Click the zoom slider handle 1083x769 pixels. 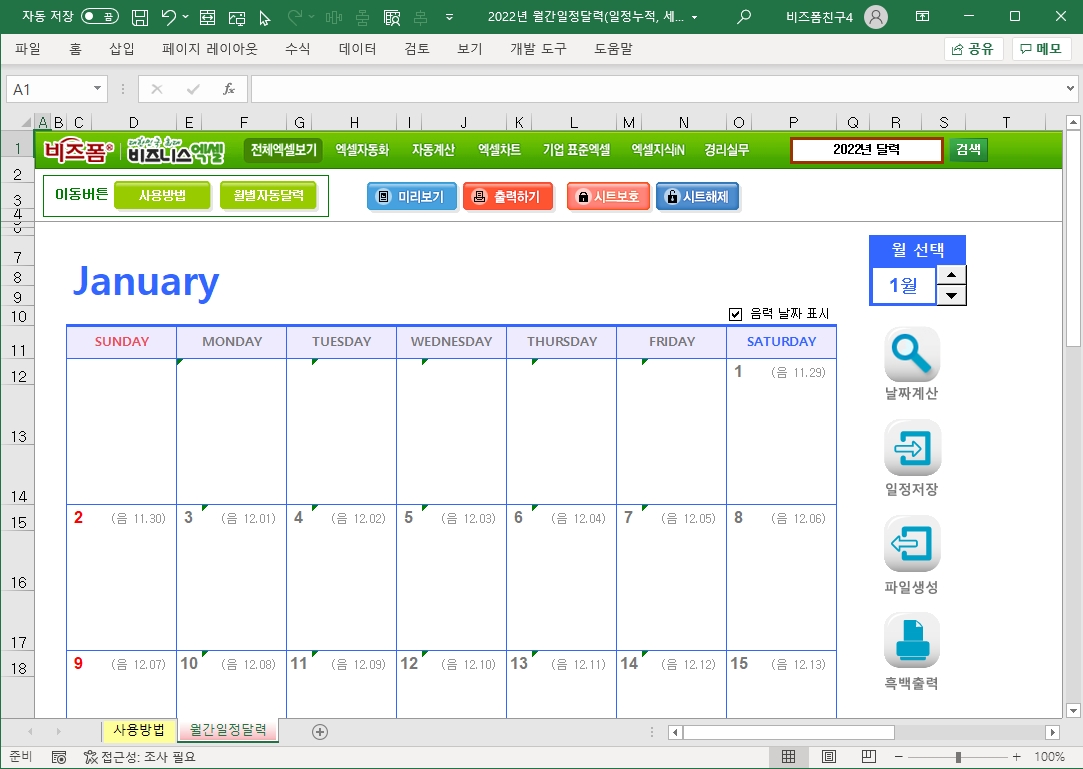[x=958, y=757]
